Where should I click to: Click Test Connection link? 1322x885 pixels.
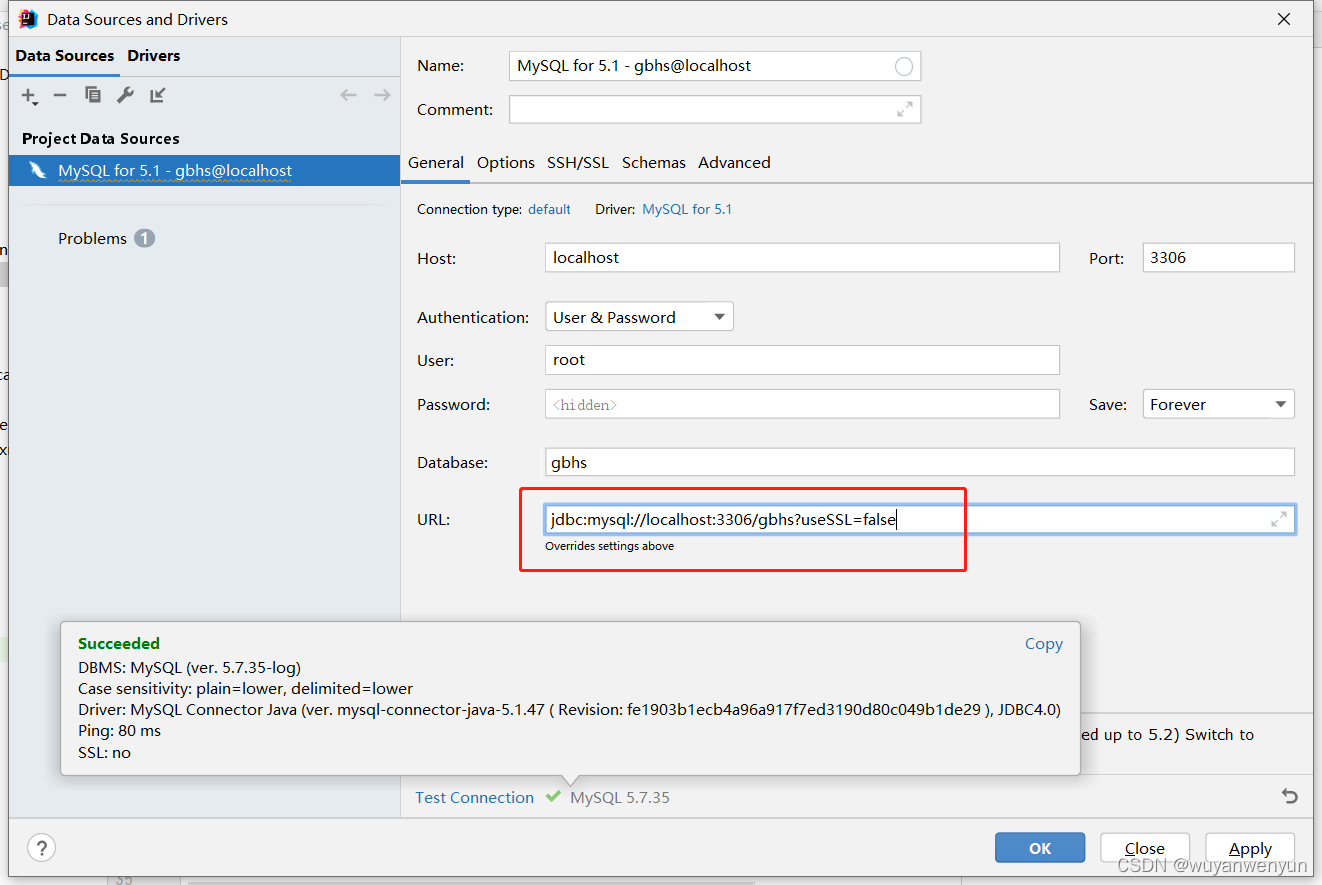475,797
